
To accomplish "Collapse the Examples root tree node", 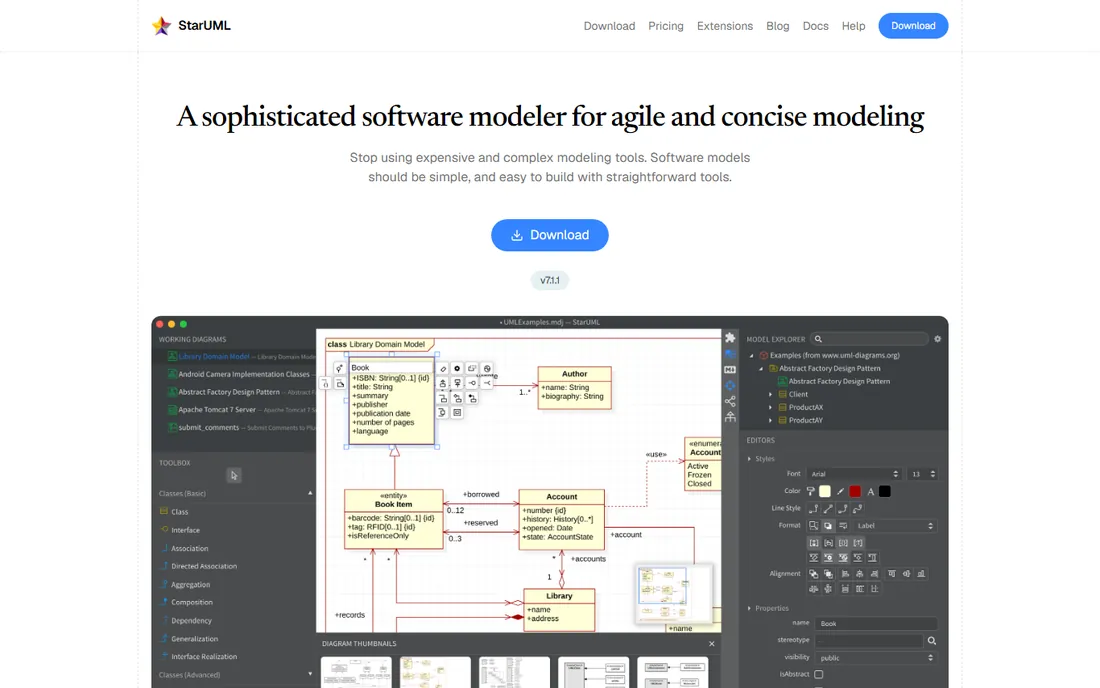I will click(x=751, y=356).
